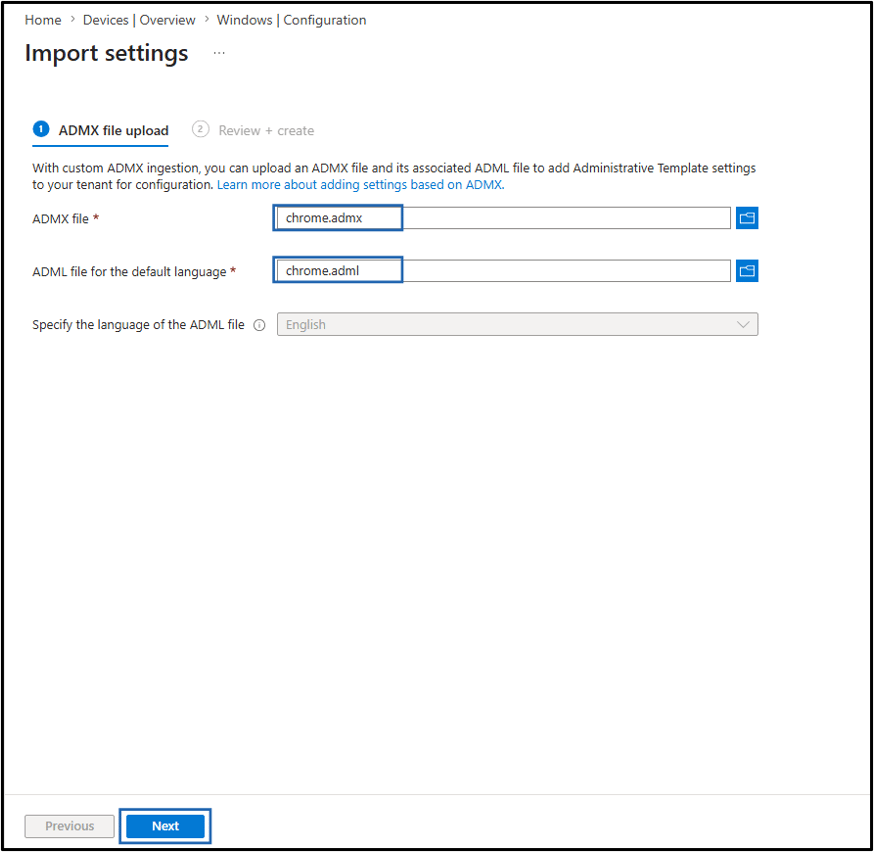Screen dimensions: 874x852
Task: Click 'Specify the language of the ADML file' label
Action: click(x=138, y=325)
